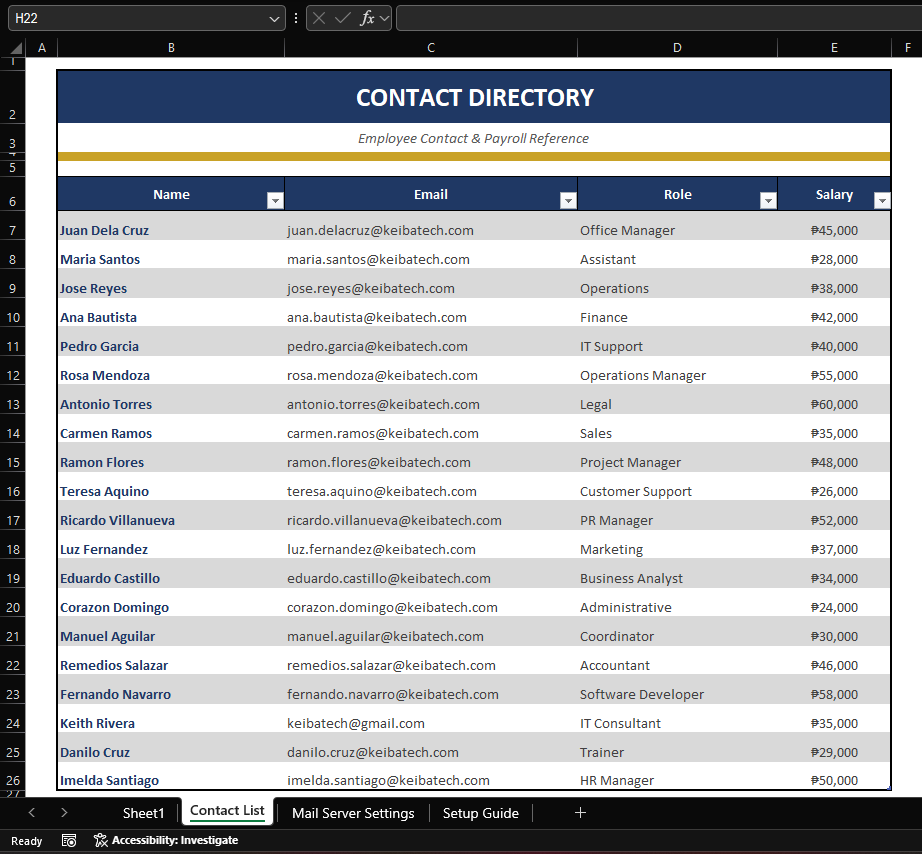The height and width of the screenshot is (854, 922).
Task: Select column E header
Action: pyautogui.click(x=834, y=48)
